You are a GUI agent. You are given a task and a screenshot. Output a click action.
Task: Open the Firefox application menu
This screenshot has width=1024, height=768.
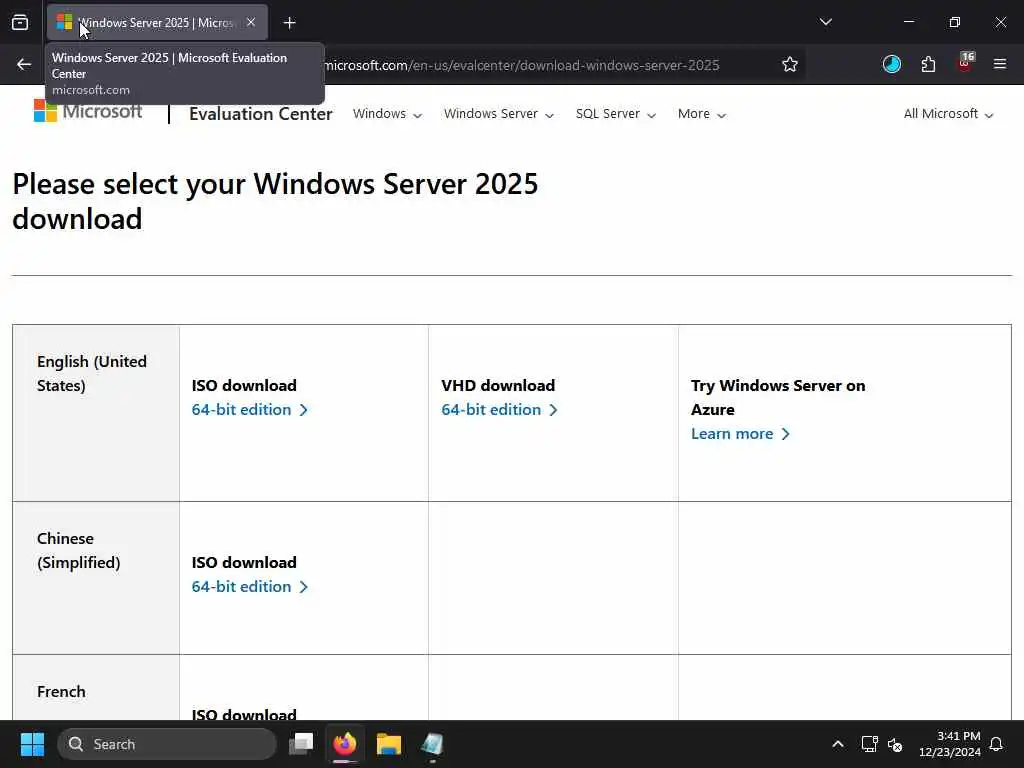[x=1000, y=64]
